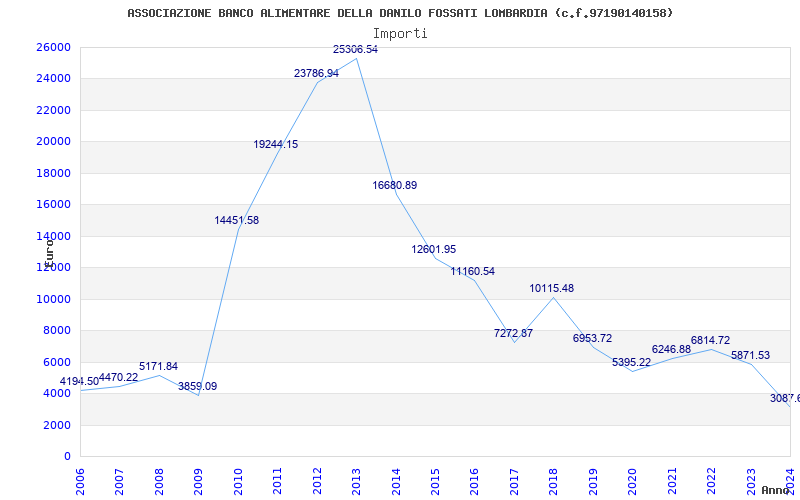Click the x-axis year 2011
Image resolution: width=800 pixels, height=500 pixels.
click(x=277, y=482)
